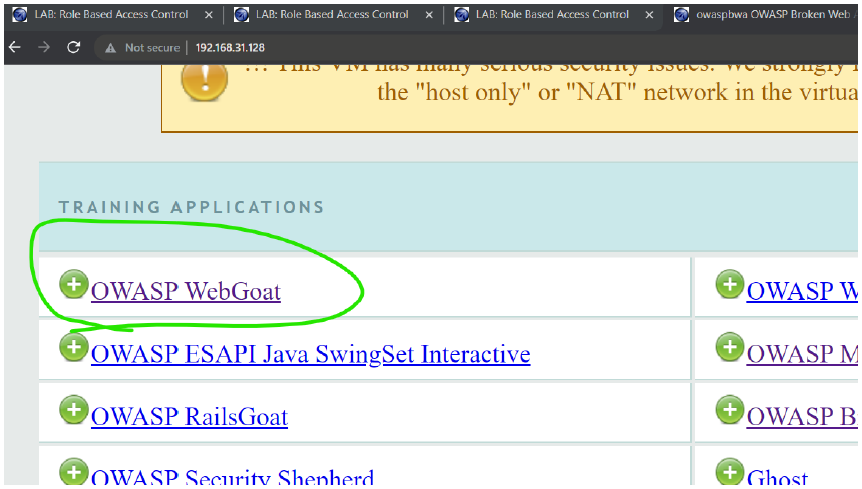The width and height of the screenshot is (862, 489).
Task: Click the Training Applications heading
Action: (x=192, y=207)
